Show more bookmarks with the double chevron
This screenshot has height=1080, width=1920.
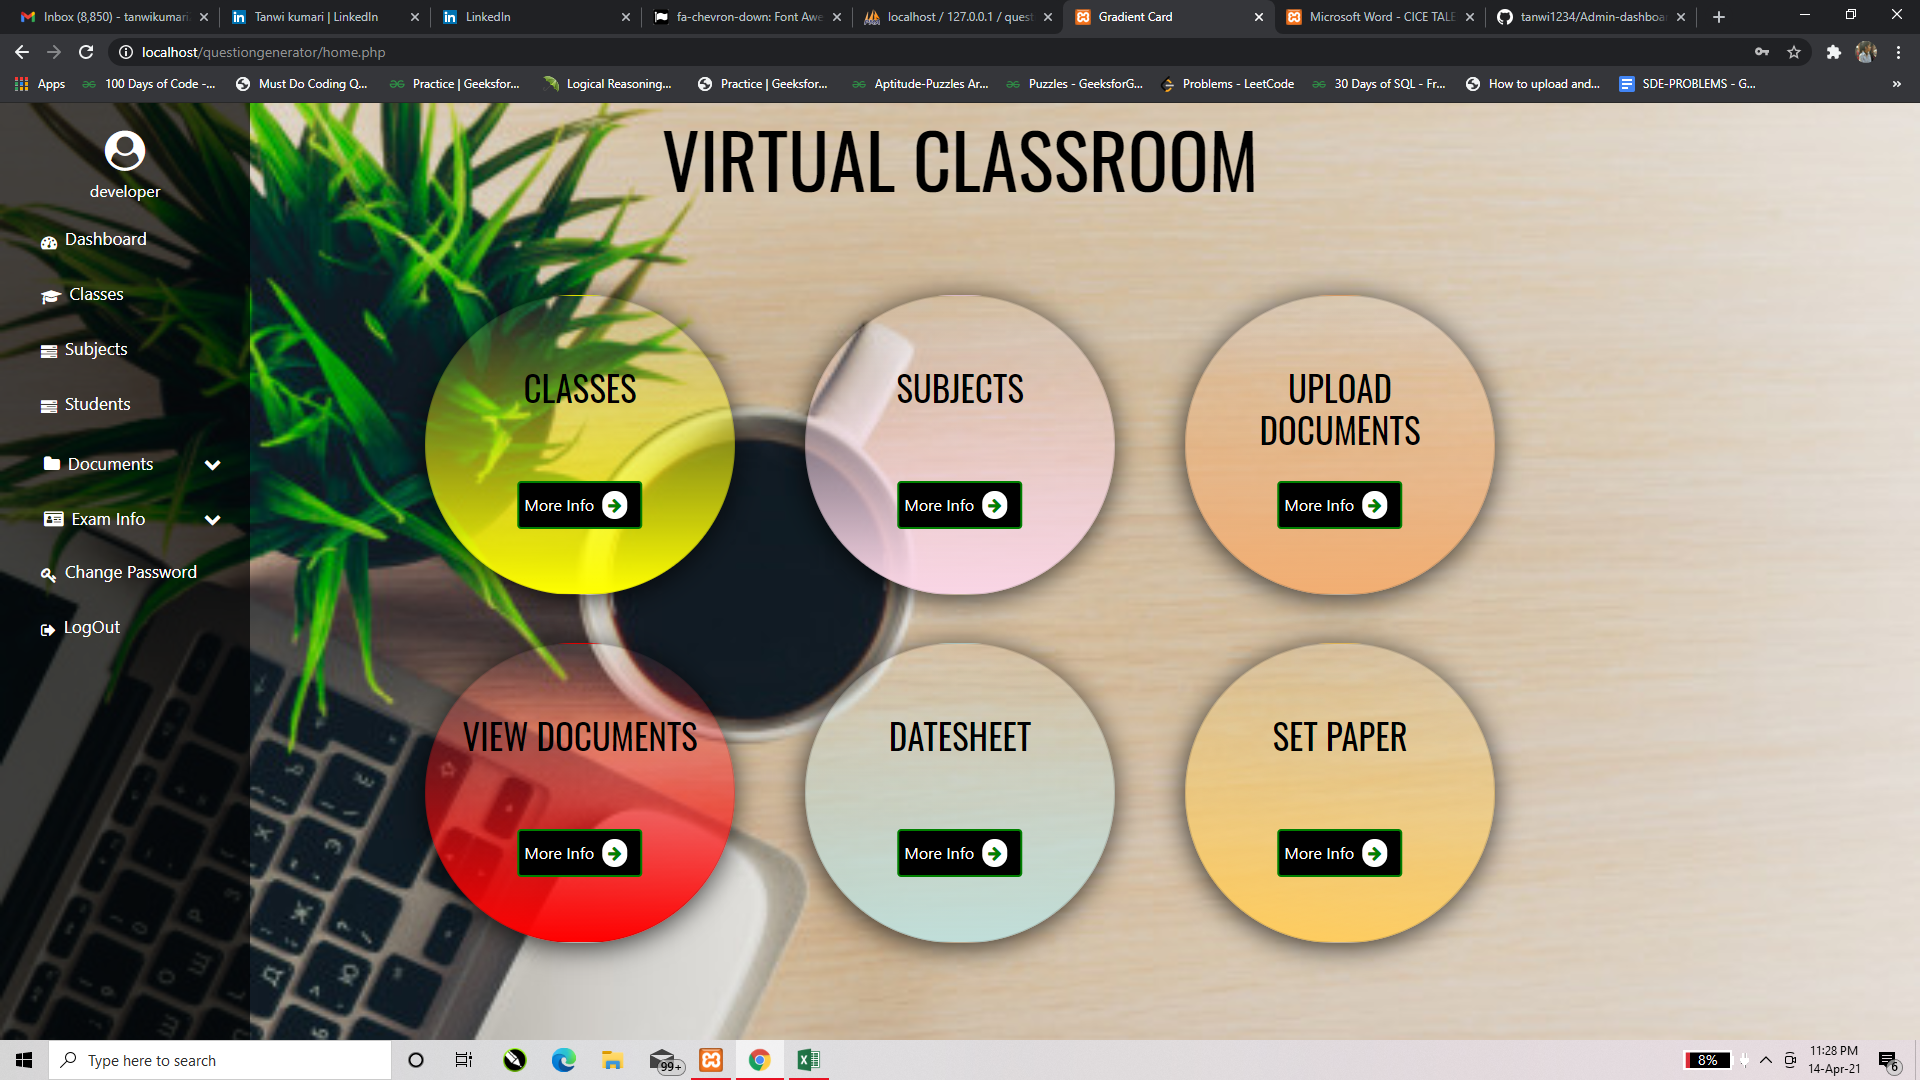tap(1896, 84)
